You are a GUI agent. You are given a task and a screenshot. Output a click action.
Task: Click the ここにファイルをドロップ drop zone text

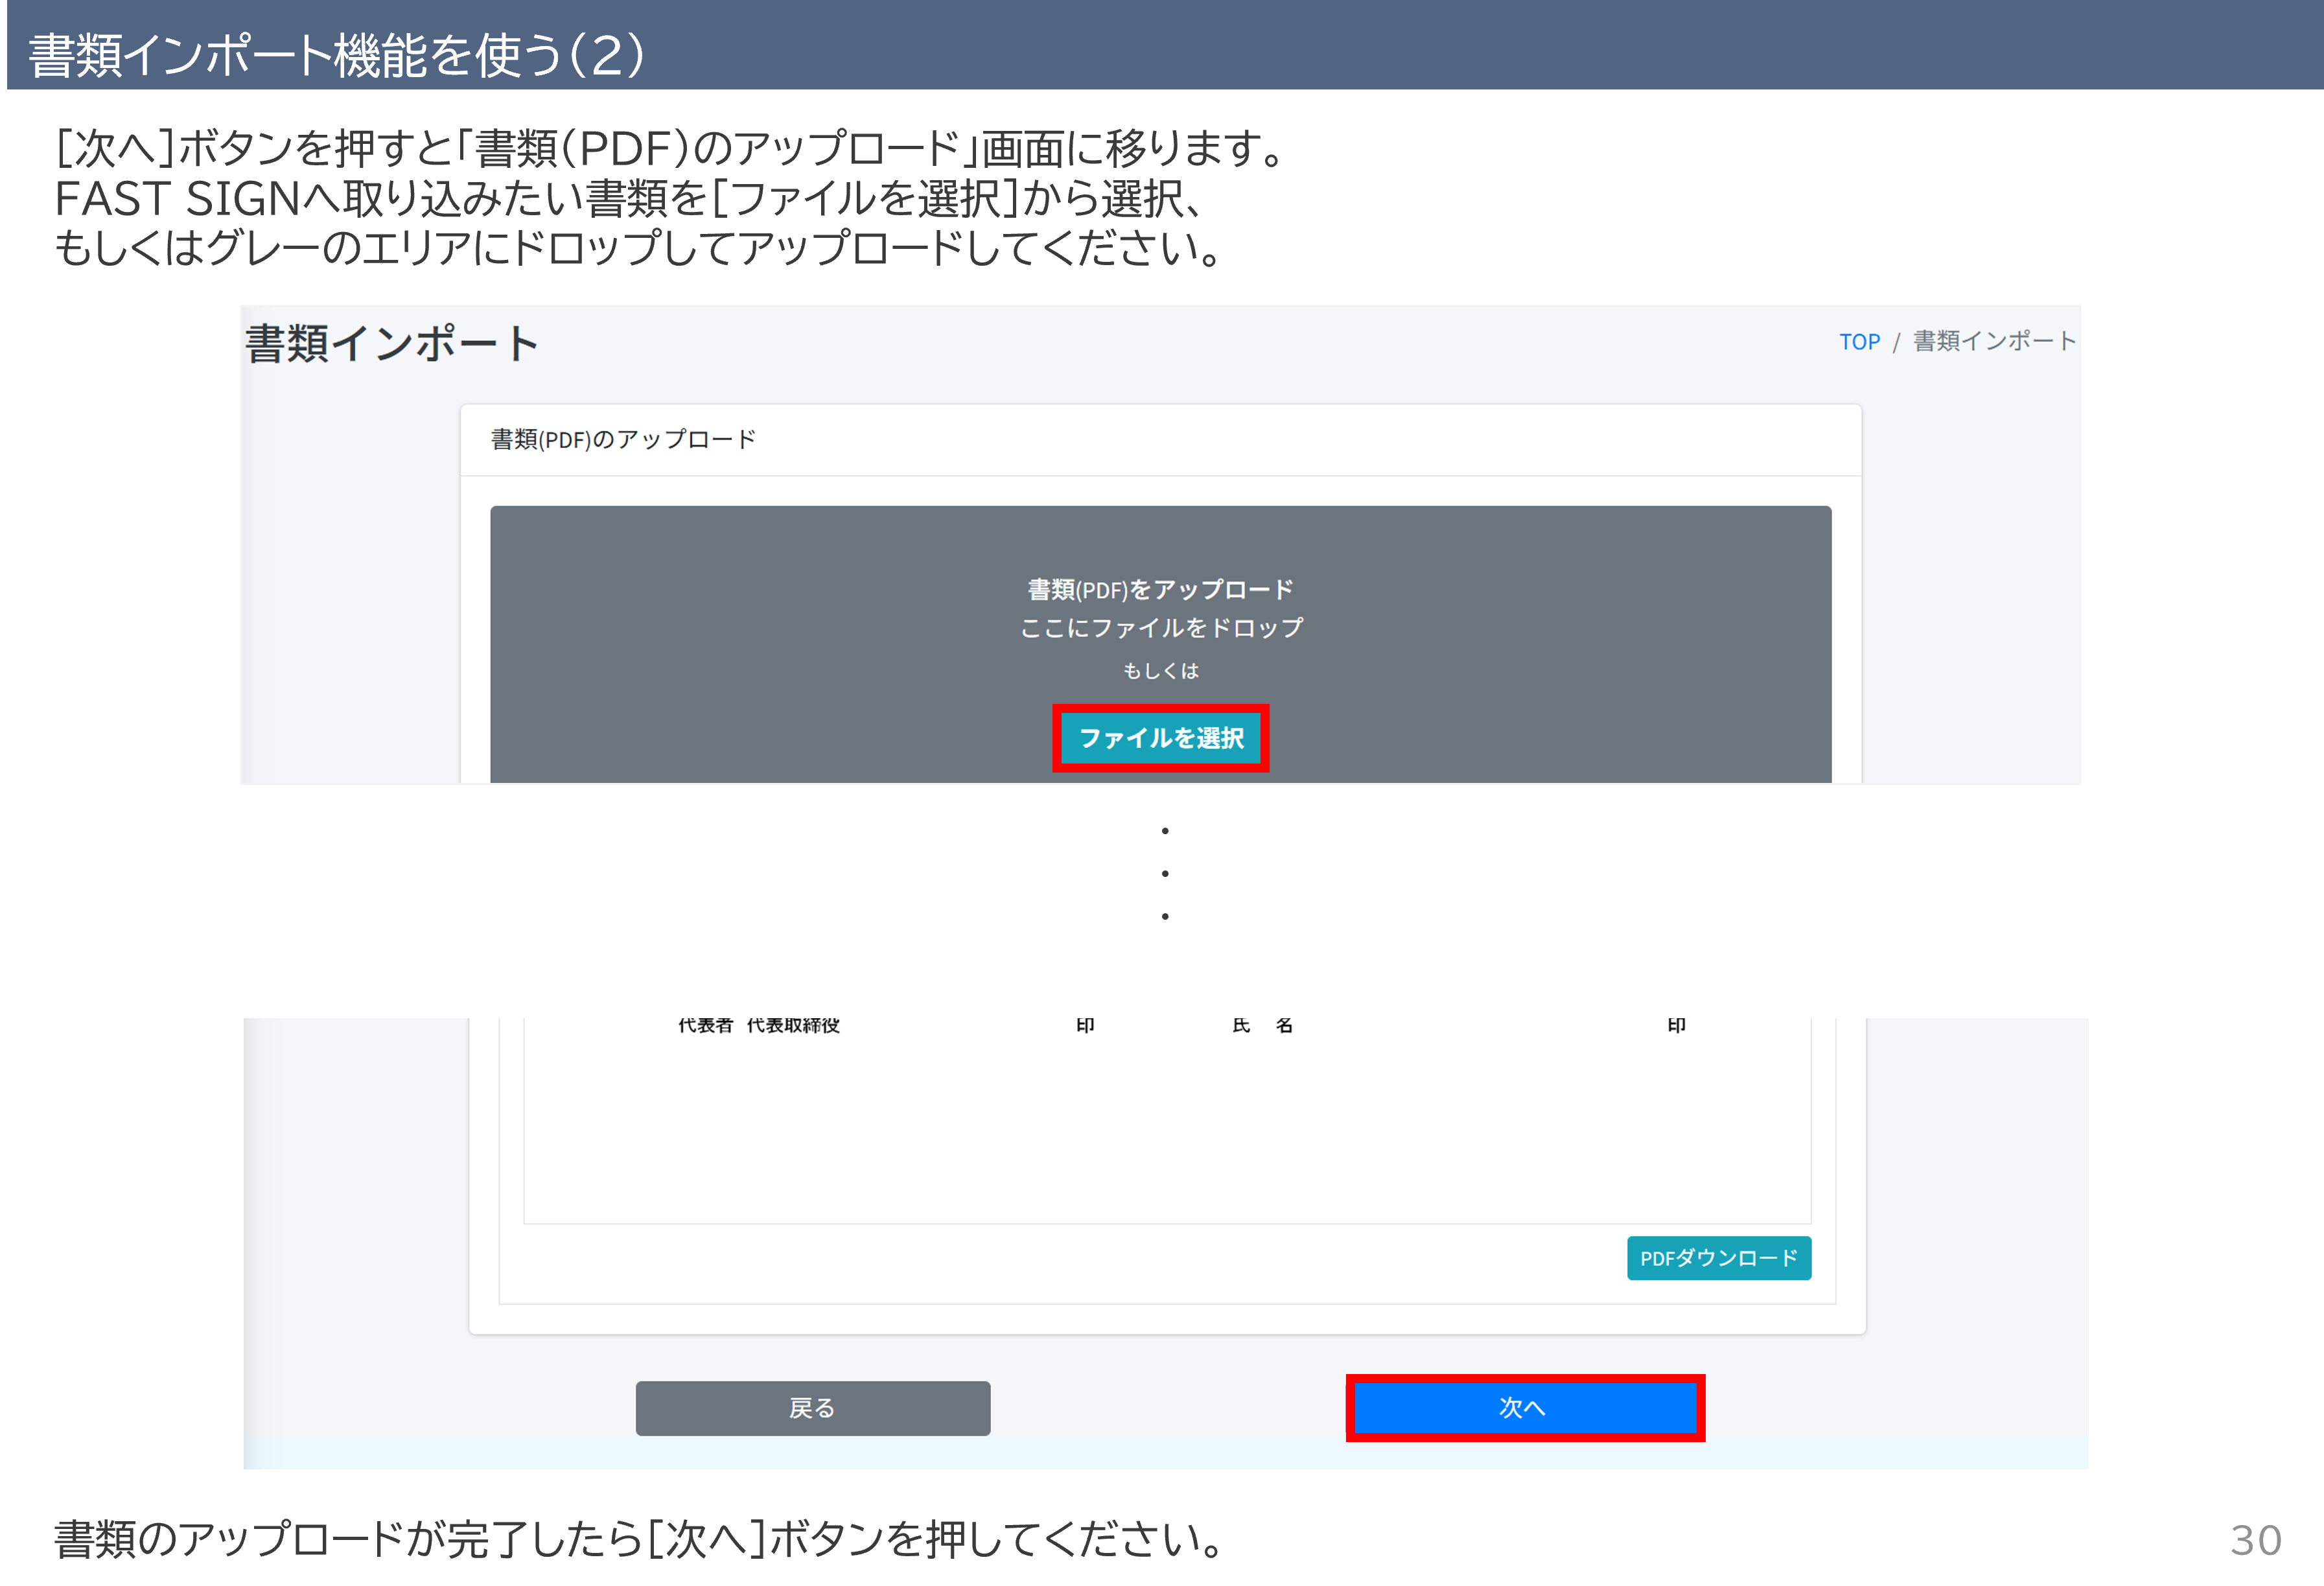[x=1161, y=628]
